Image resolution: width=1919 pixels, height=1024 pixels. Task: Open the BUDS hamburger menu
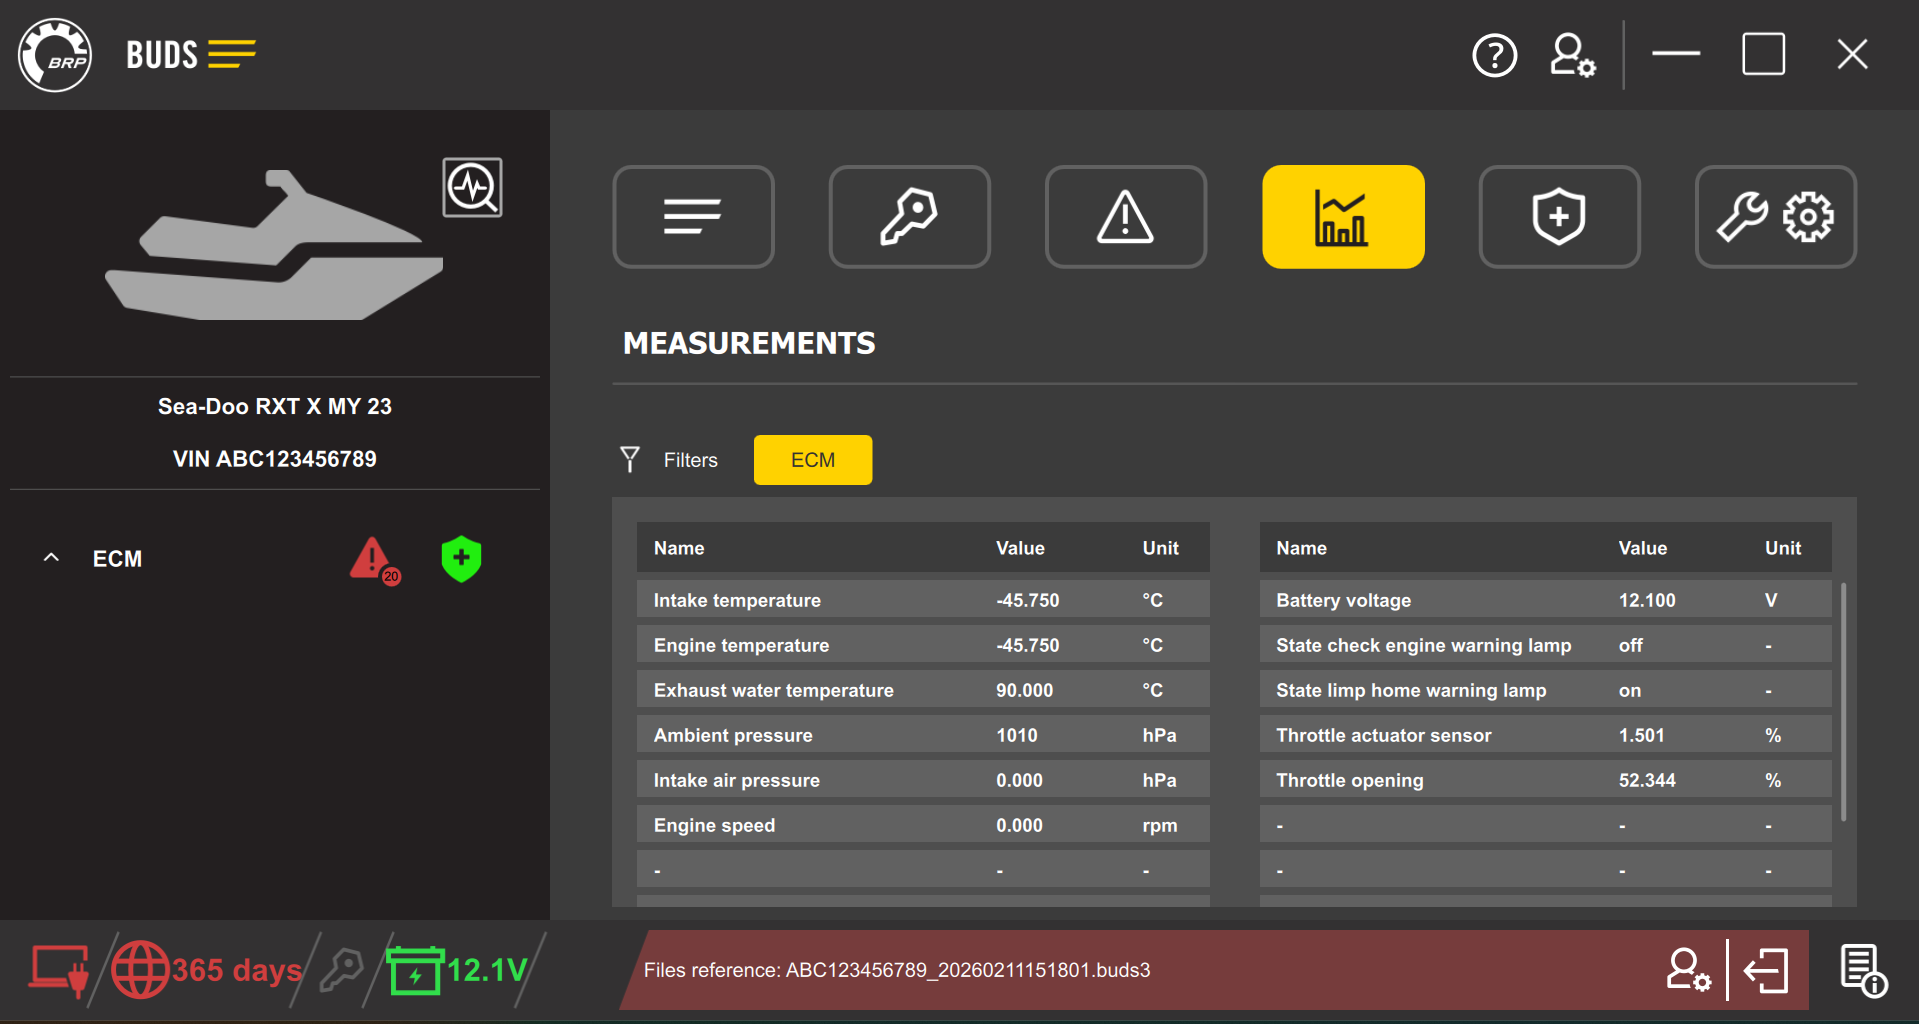(232, 54)
